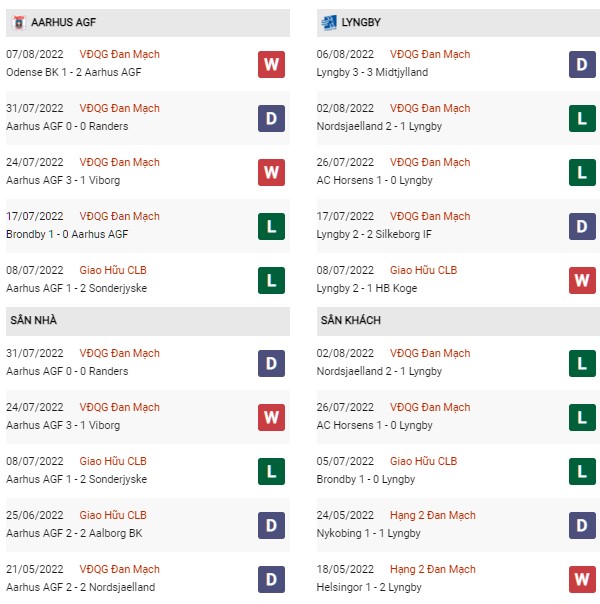Image resolution: width=600 pixels, height=604 pixels.
Task: Click the Lyngby club logo
Action: pyautogui.click(x=329, y=22)
